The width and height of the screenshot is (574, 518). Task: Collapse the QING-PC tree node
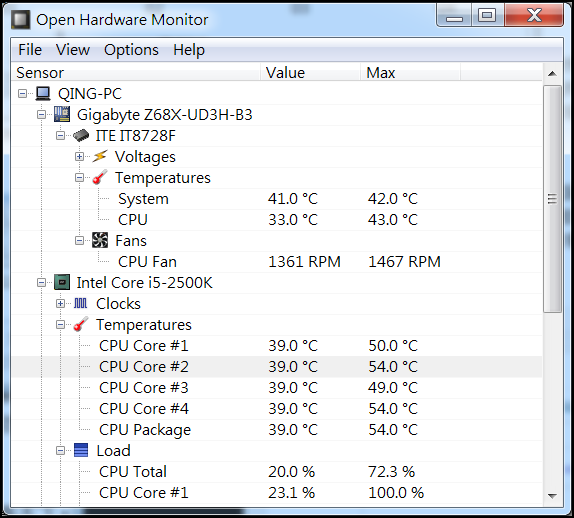point(22,94)
